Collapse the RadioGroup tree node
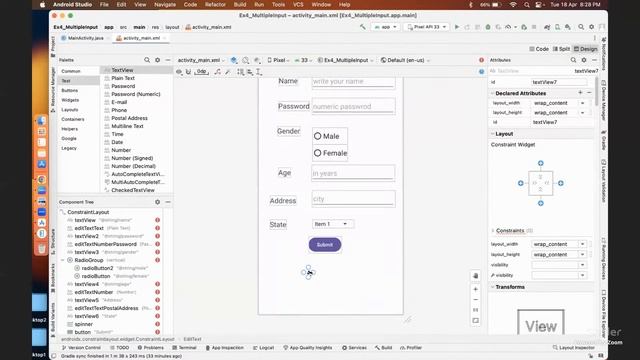Viewport: 640px width, 360px height. click(x=63, y=260)
